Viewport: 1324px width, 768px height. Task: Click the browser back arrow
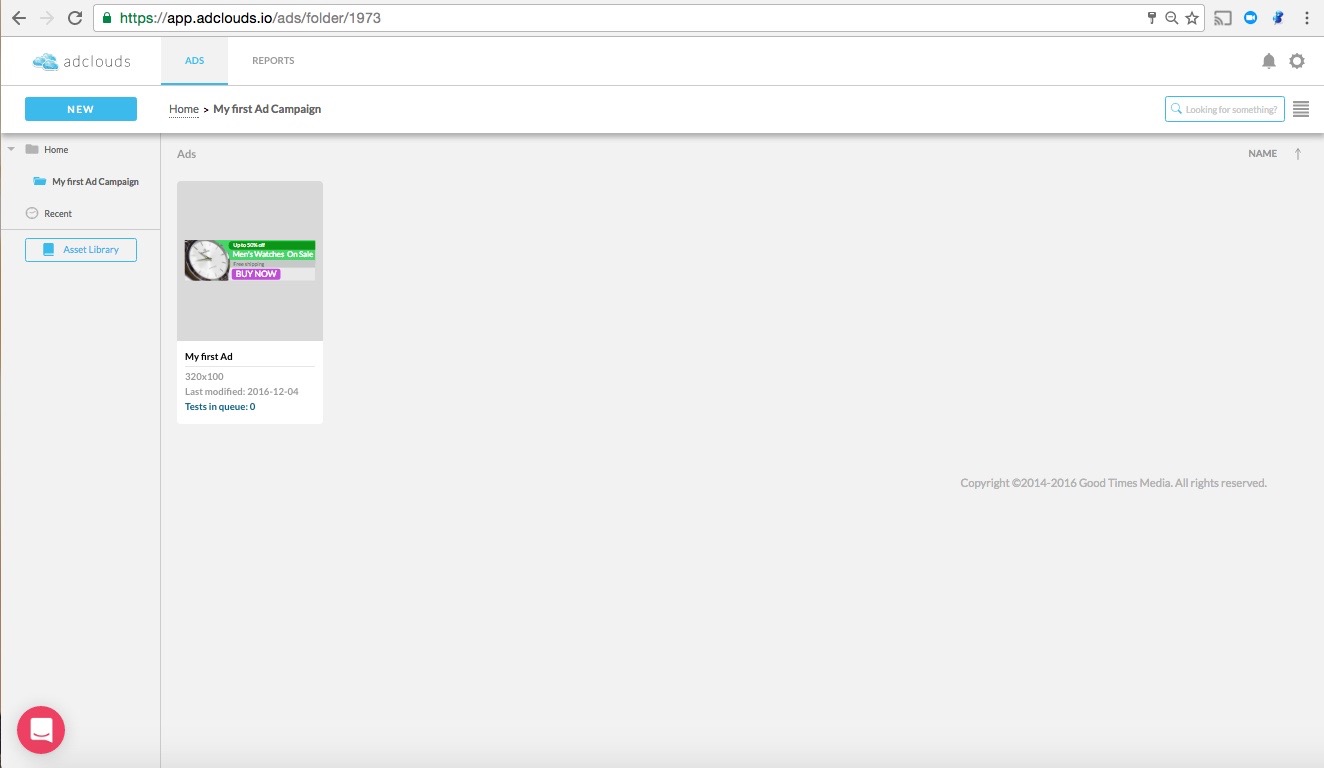point(19,18)
